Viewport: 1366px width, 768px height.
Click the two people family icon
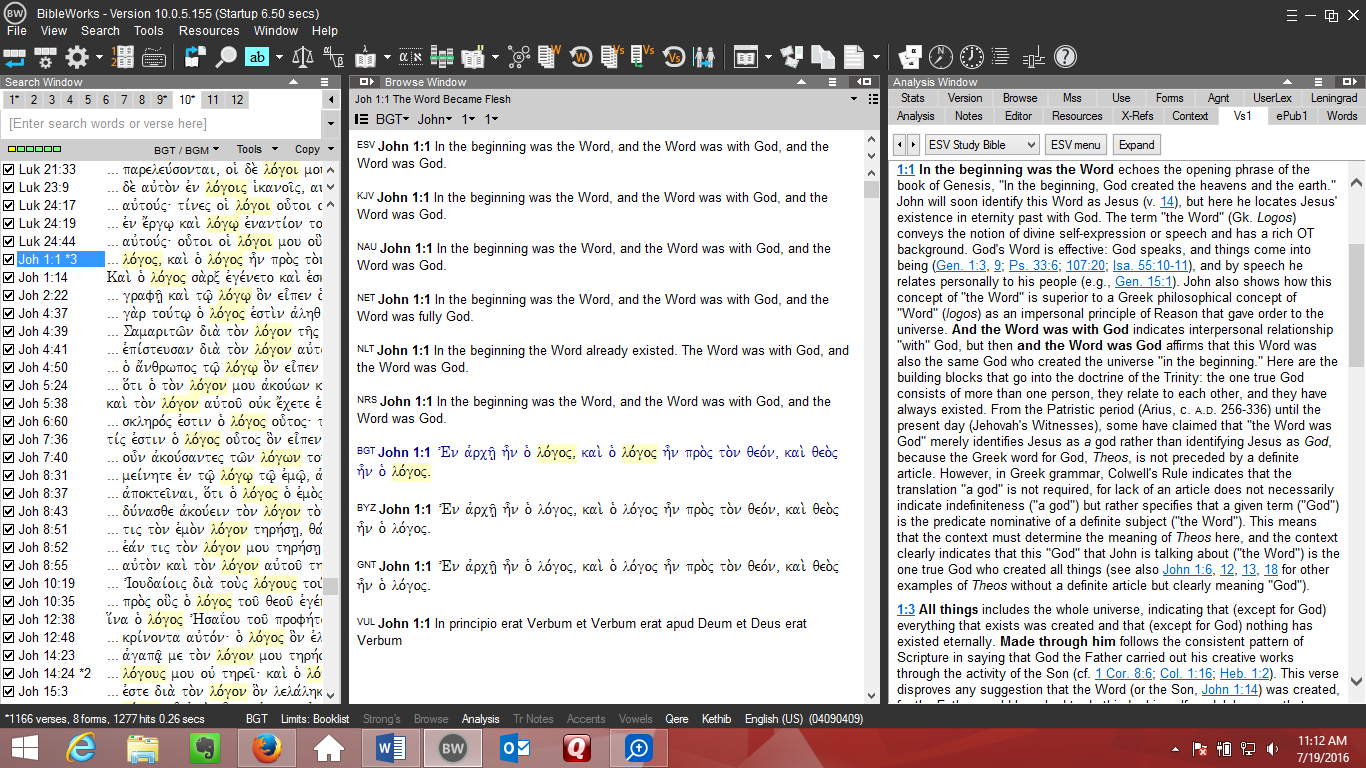(704, 57)
